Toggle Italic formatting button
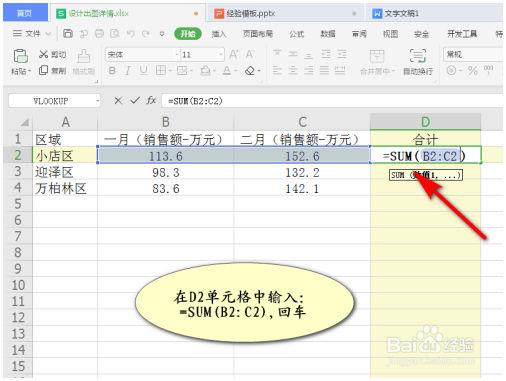Viewport: 506px width, 381px height. [128, 70]
